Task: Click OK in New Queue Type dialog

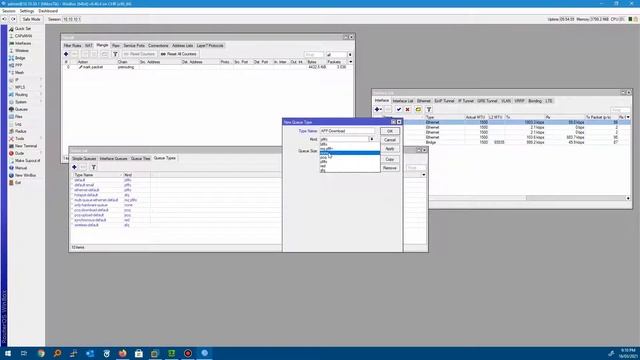Action: click(x=390, y=131)
